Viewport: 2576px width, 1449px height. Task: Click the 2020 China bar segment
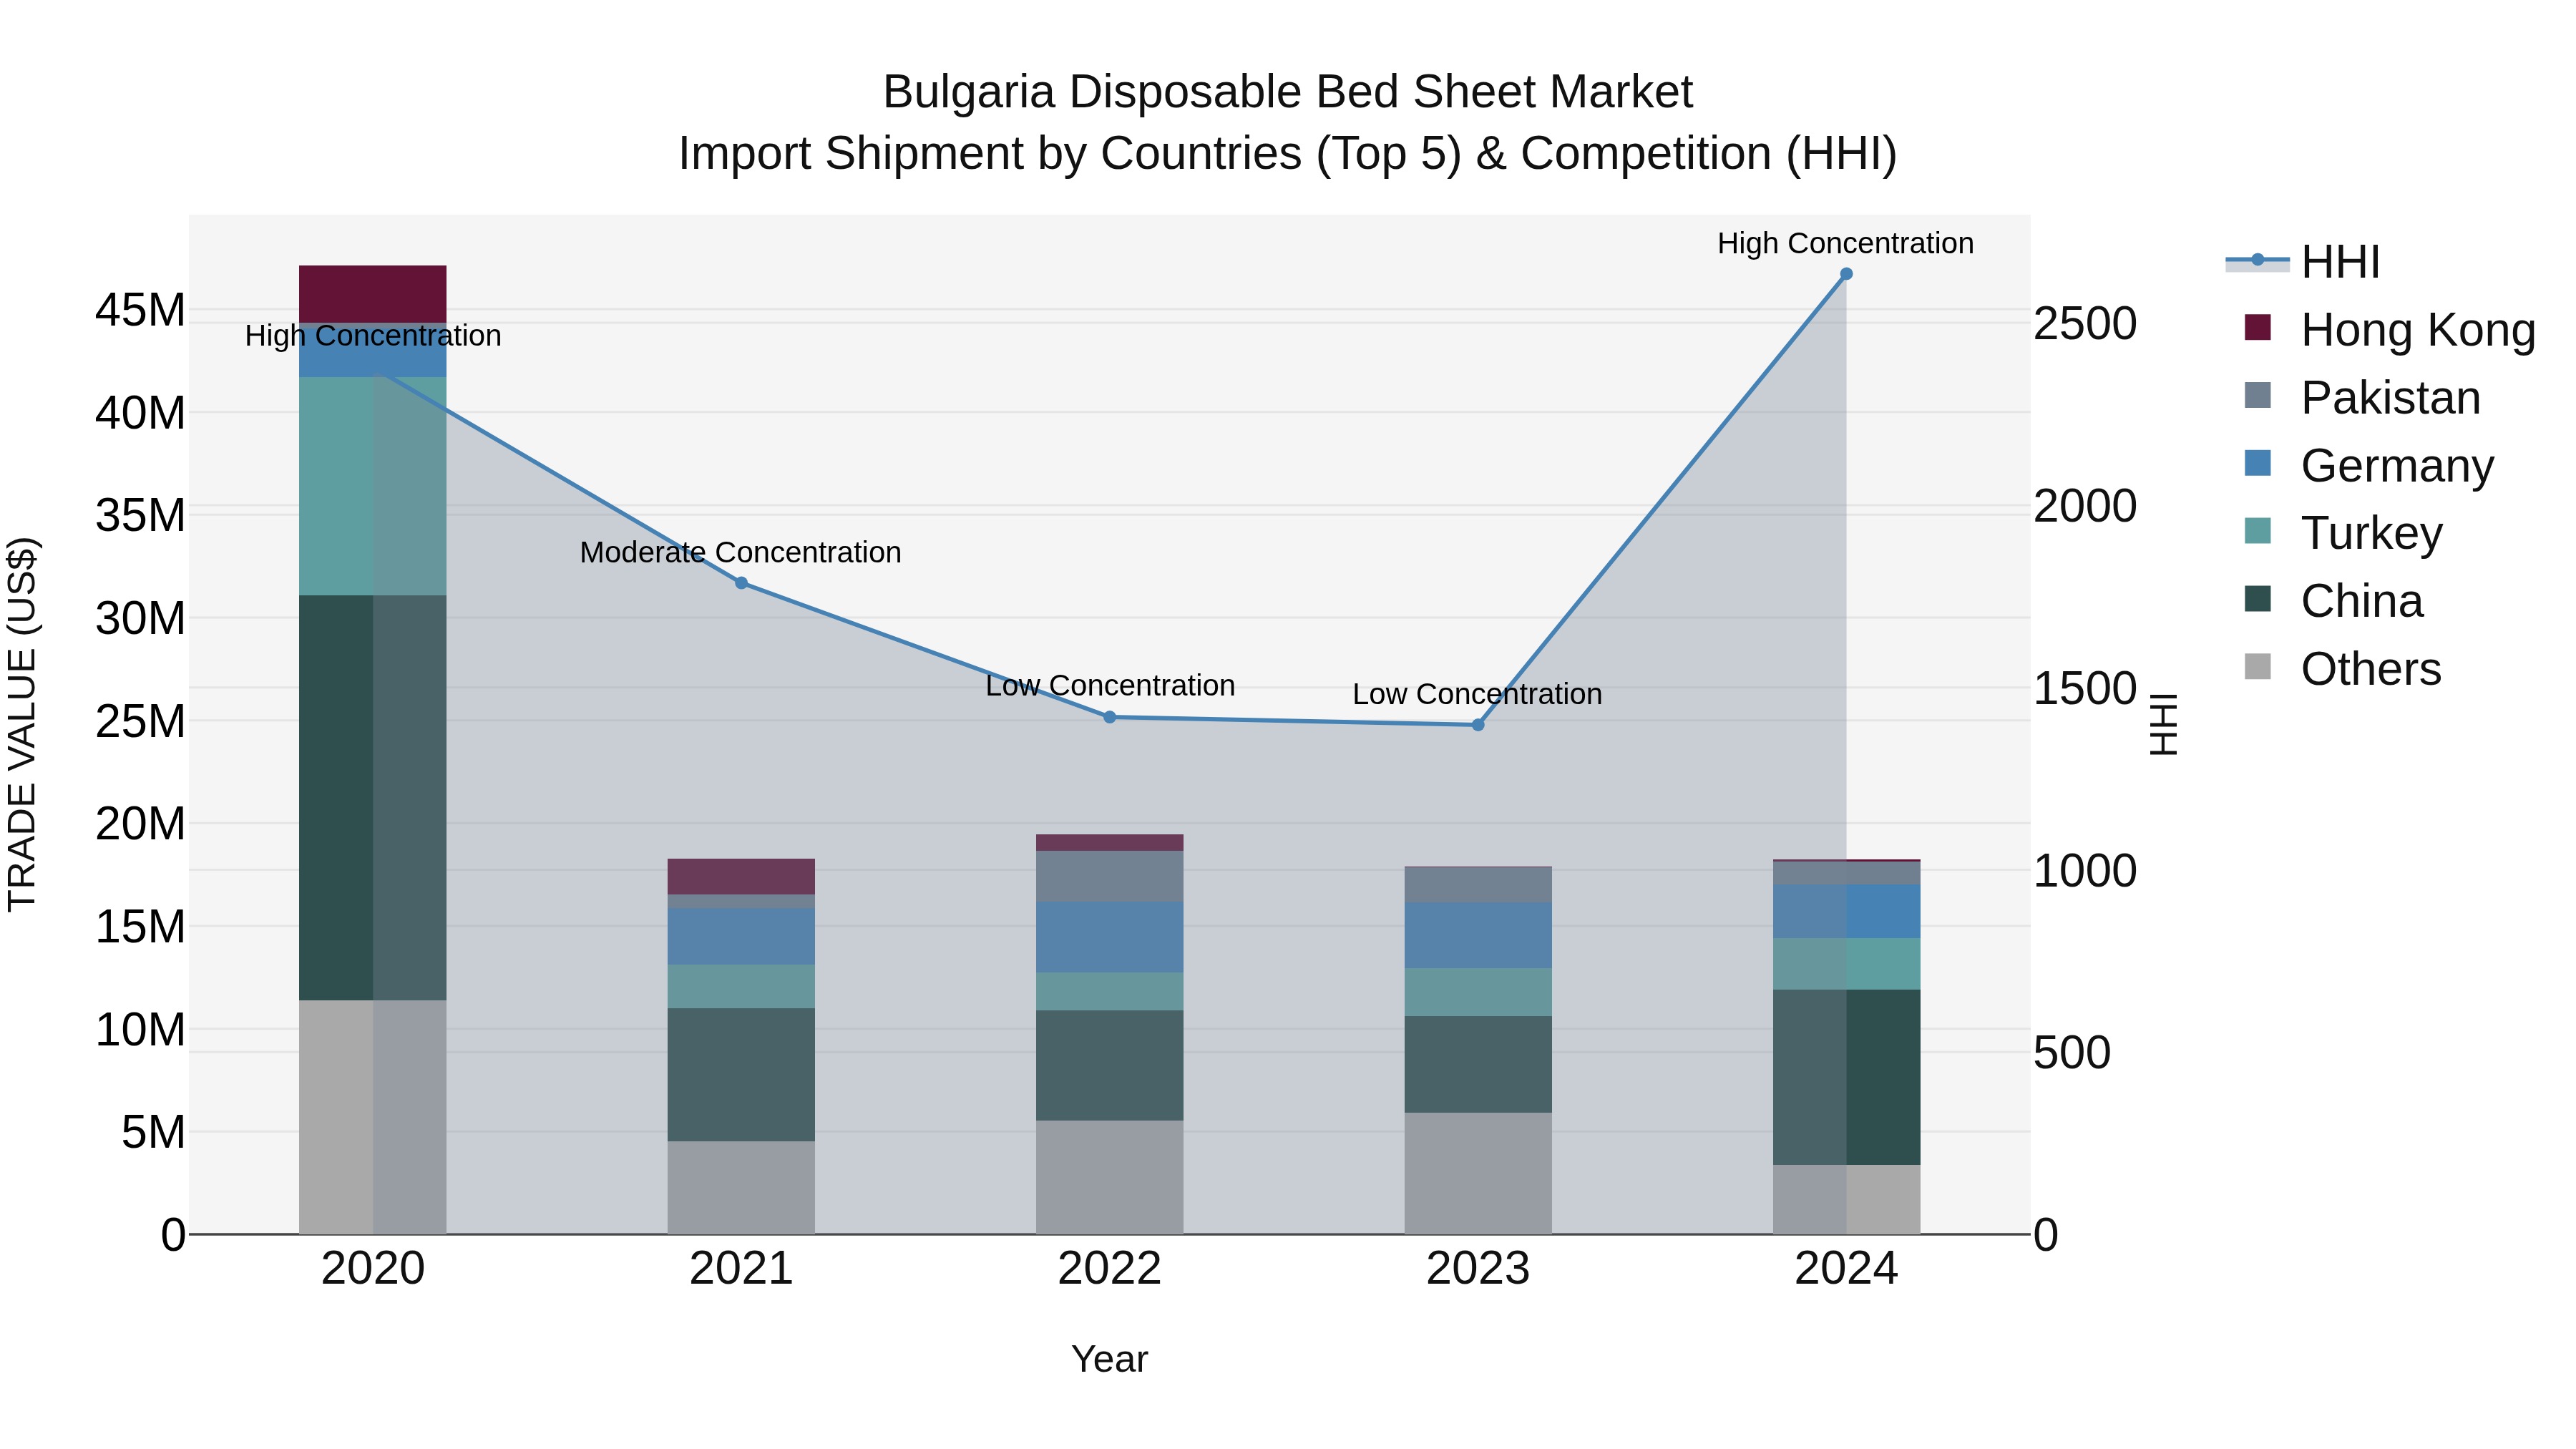click(373, 798)
